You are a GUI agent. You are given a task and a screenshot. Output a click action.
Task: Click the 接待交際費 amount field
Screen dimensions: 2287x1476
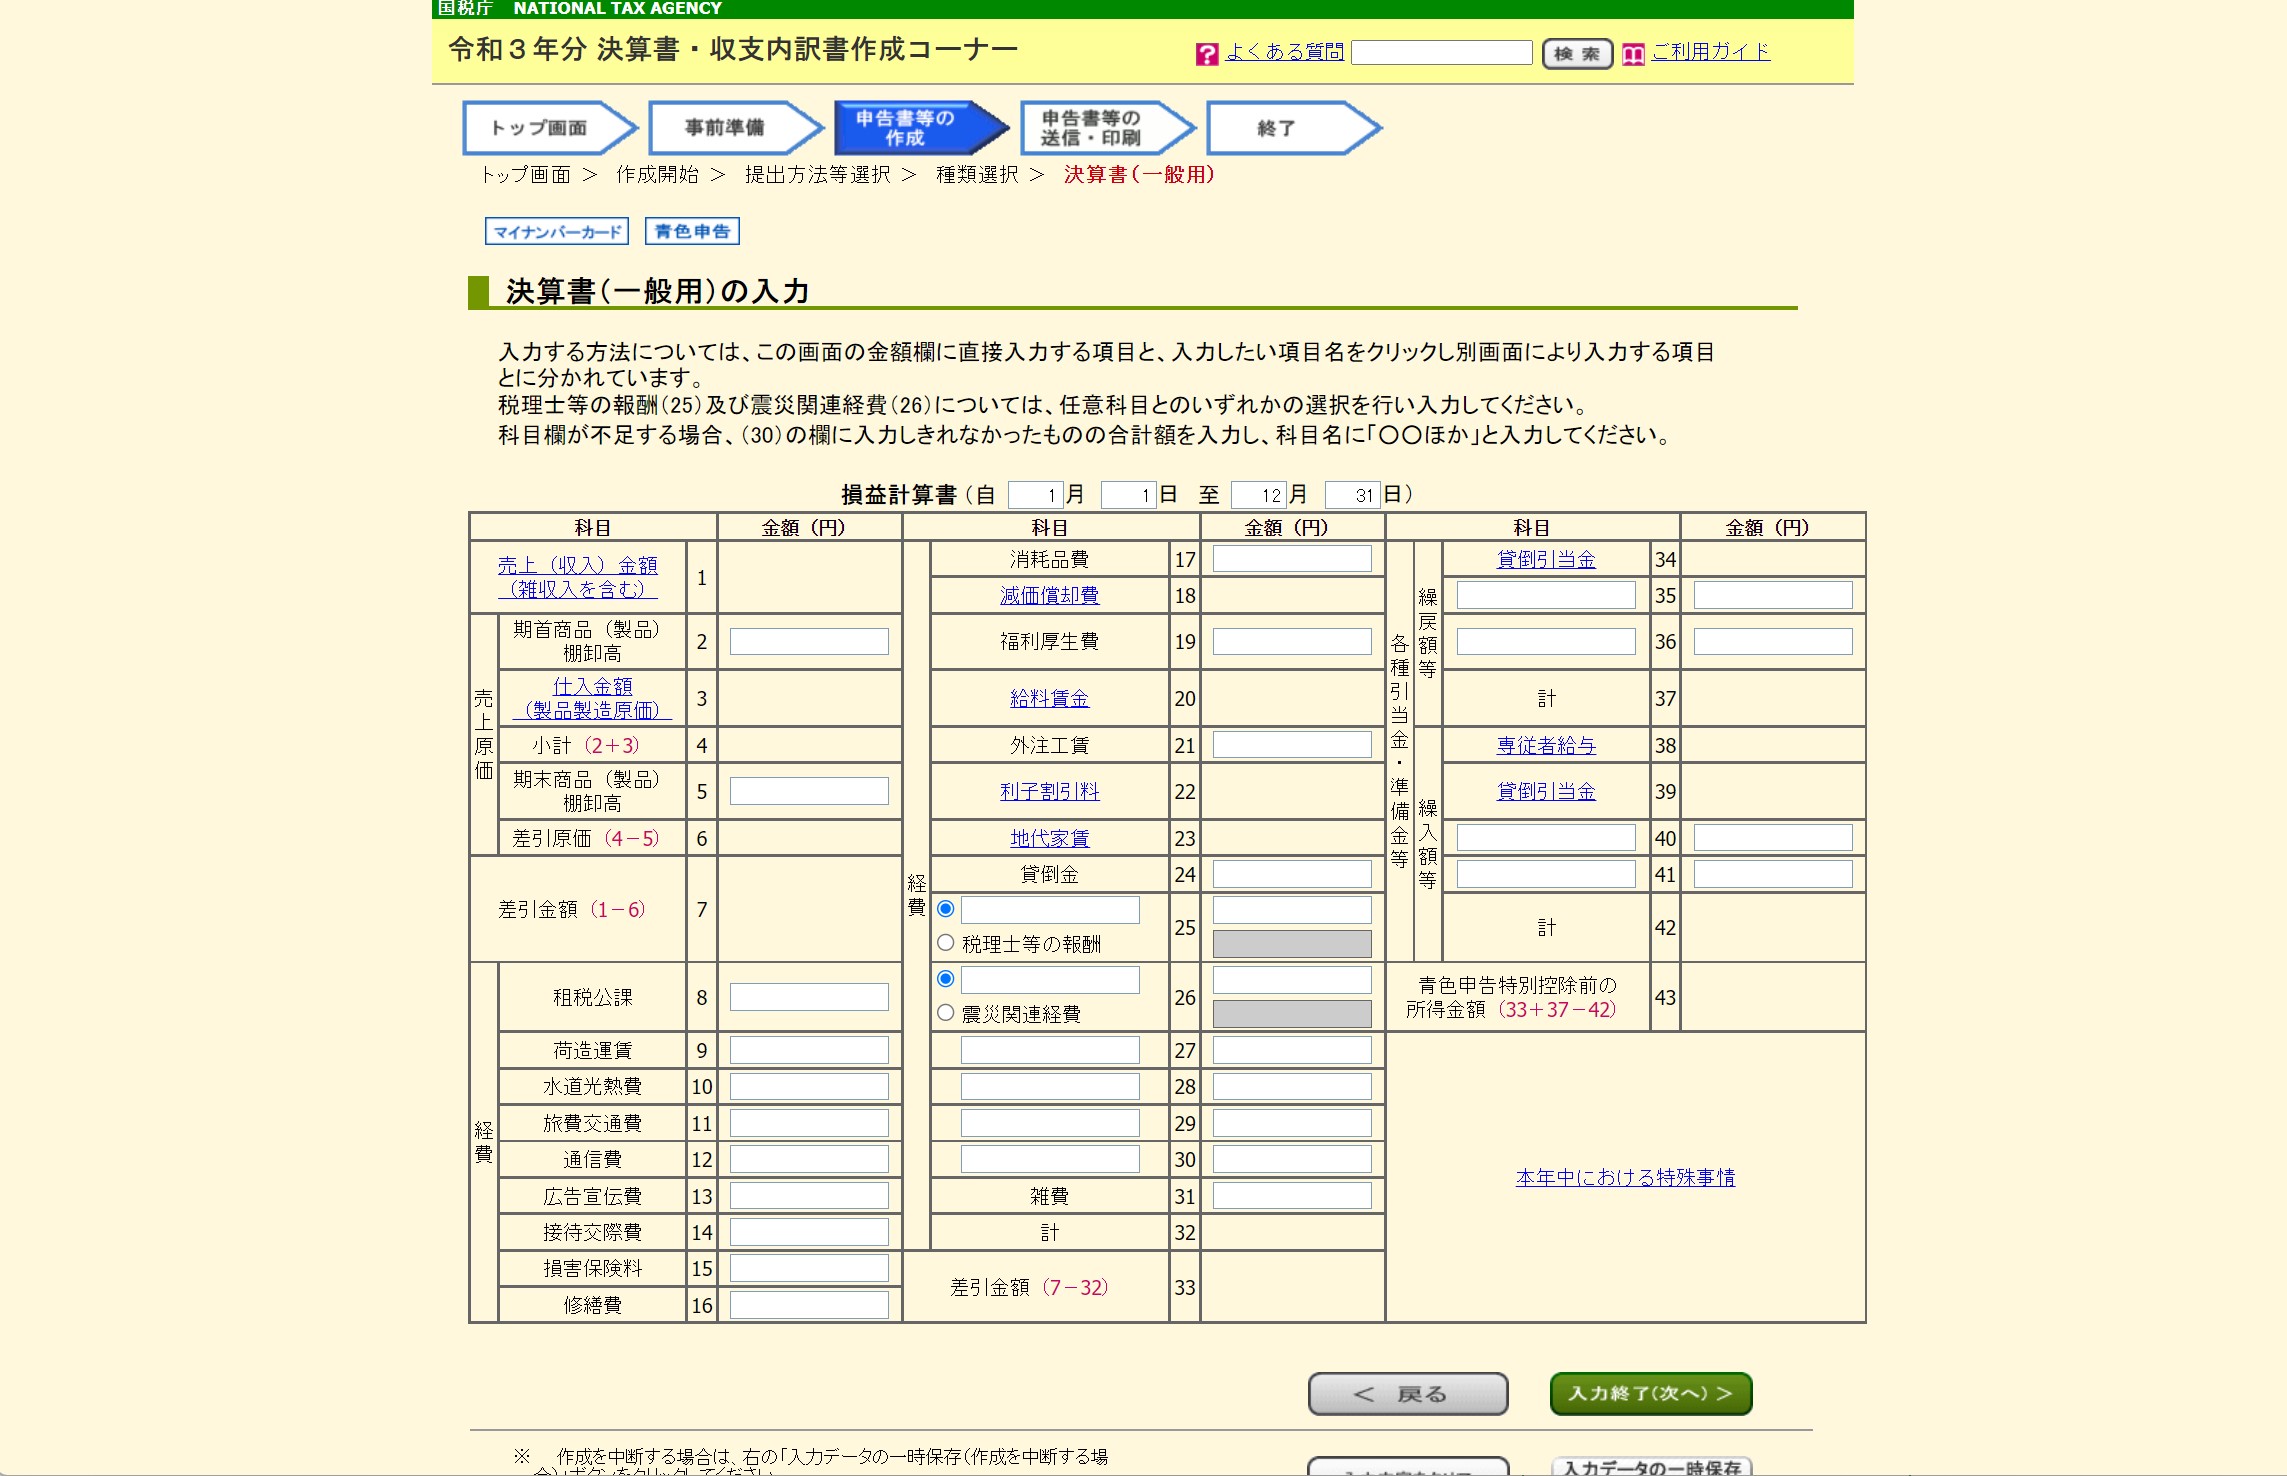pos(810,1232)
